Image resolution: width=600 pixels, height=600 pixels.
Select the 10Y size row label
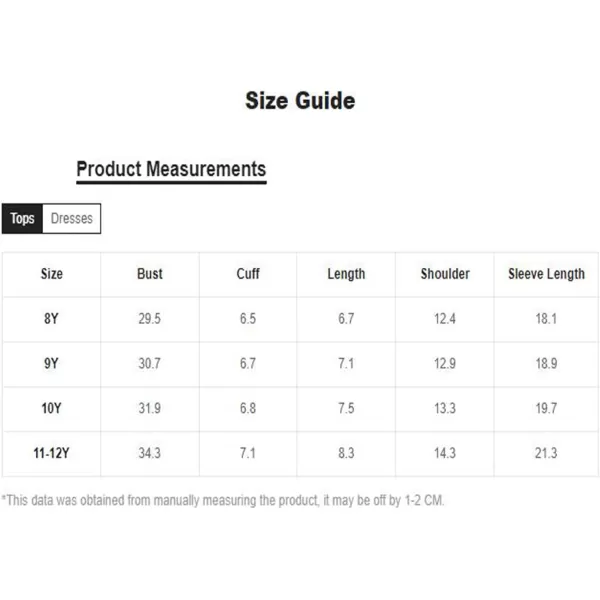click(x=51, y=409)
